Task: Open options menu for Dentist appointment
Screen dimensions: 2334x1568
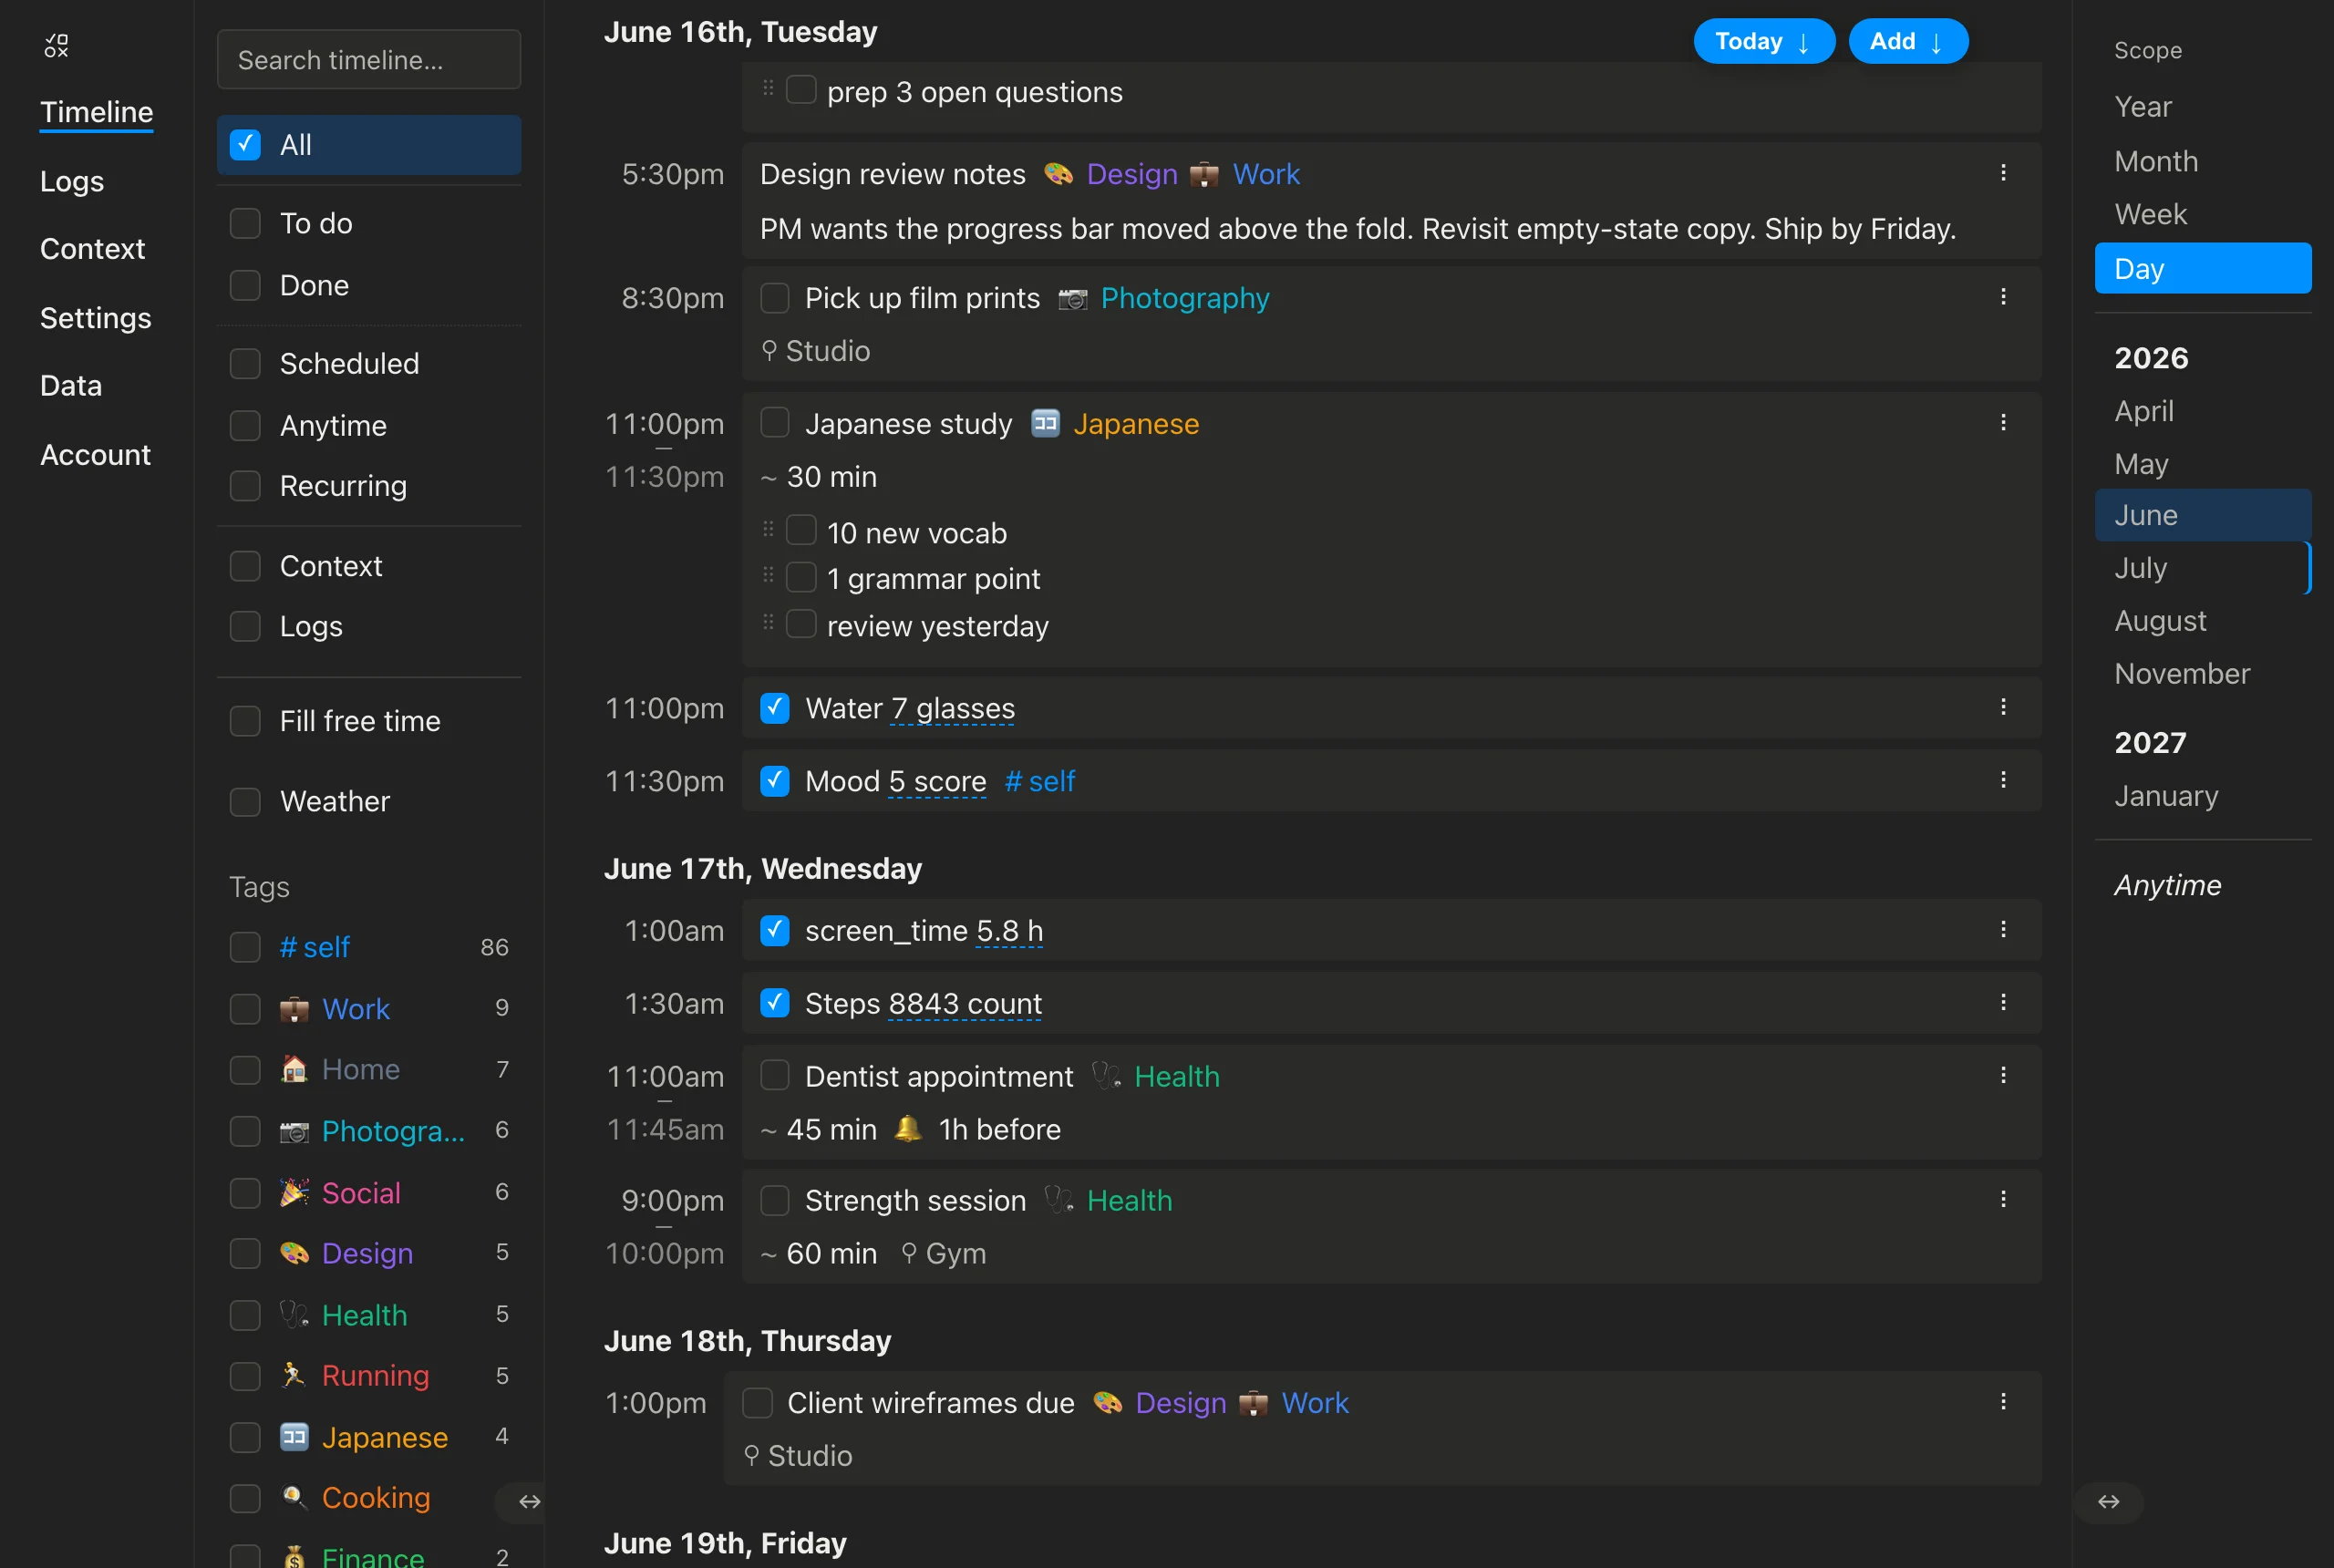Action: coord(2003,1076)
